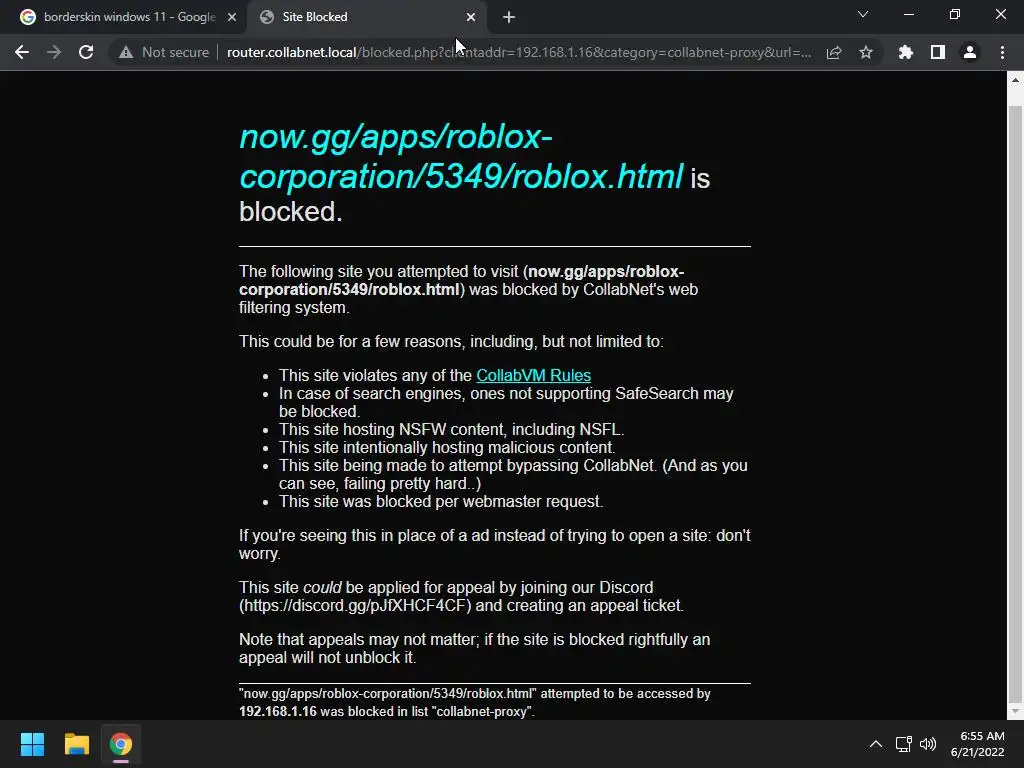Reload the blocked page
1024x768 pixels.
pos(86,52)
